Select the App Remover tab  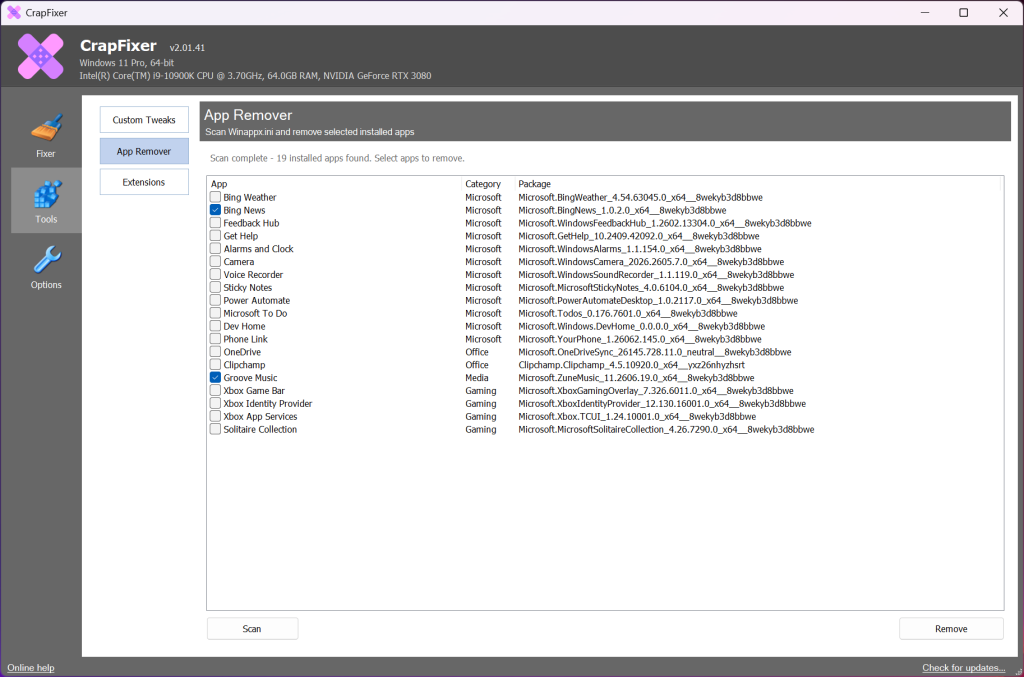(144, 151)
